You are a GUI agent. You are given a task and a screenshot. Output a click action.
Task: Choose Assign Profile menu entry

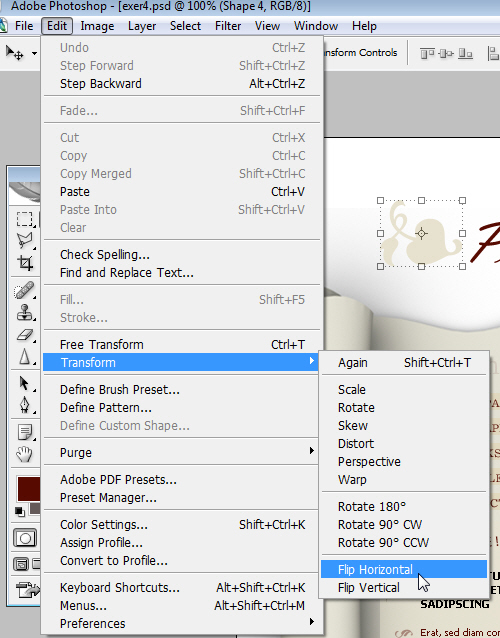(181, 542)
